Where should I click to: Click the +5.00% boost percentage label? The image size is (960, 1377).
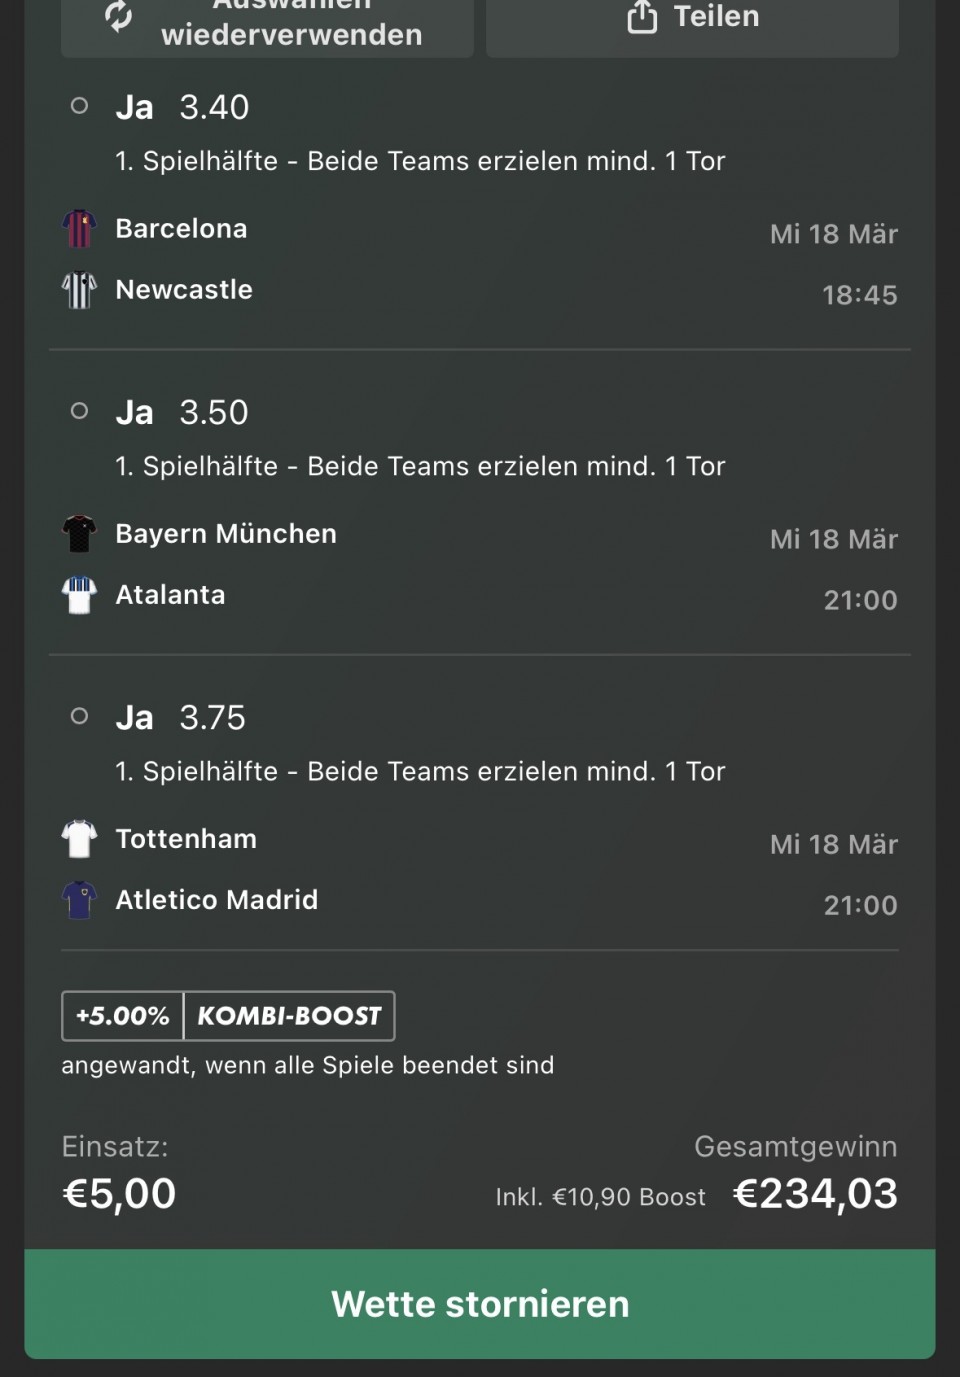pyautogui.click(x=123, y=1016)
